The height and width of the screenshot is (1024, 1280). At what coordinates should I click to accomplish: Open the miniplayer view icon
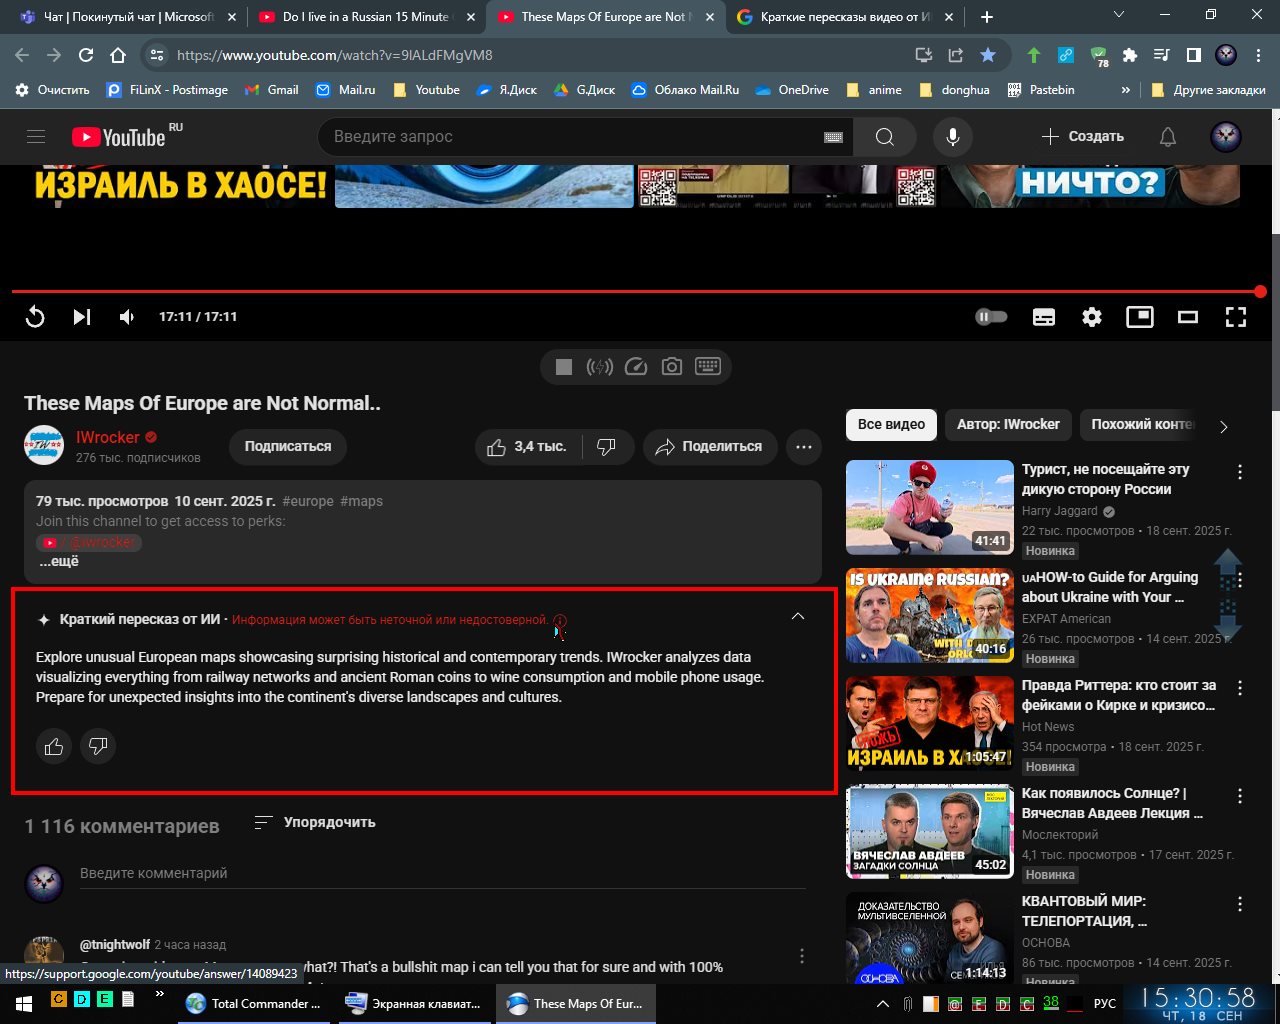coord(1140,317)
